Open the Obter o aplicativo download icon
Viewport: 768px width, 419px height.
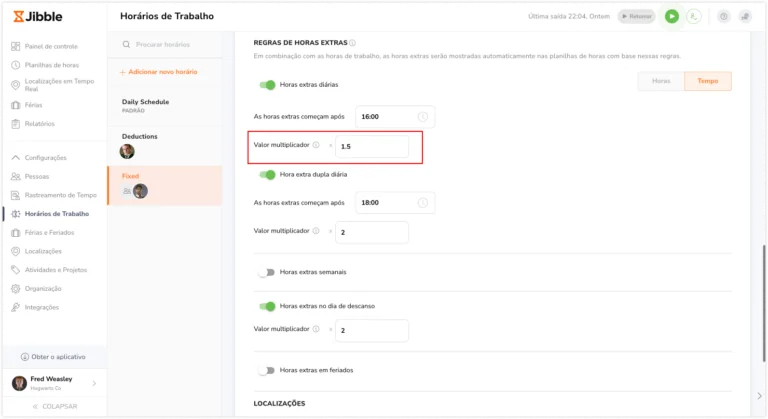click(x=24, y=357)
